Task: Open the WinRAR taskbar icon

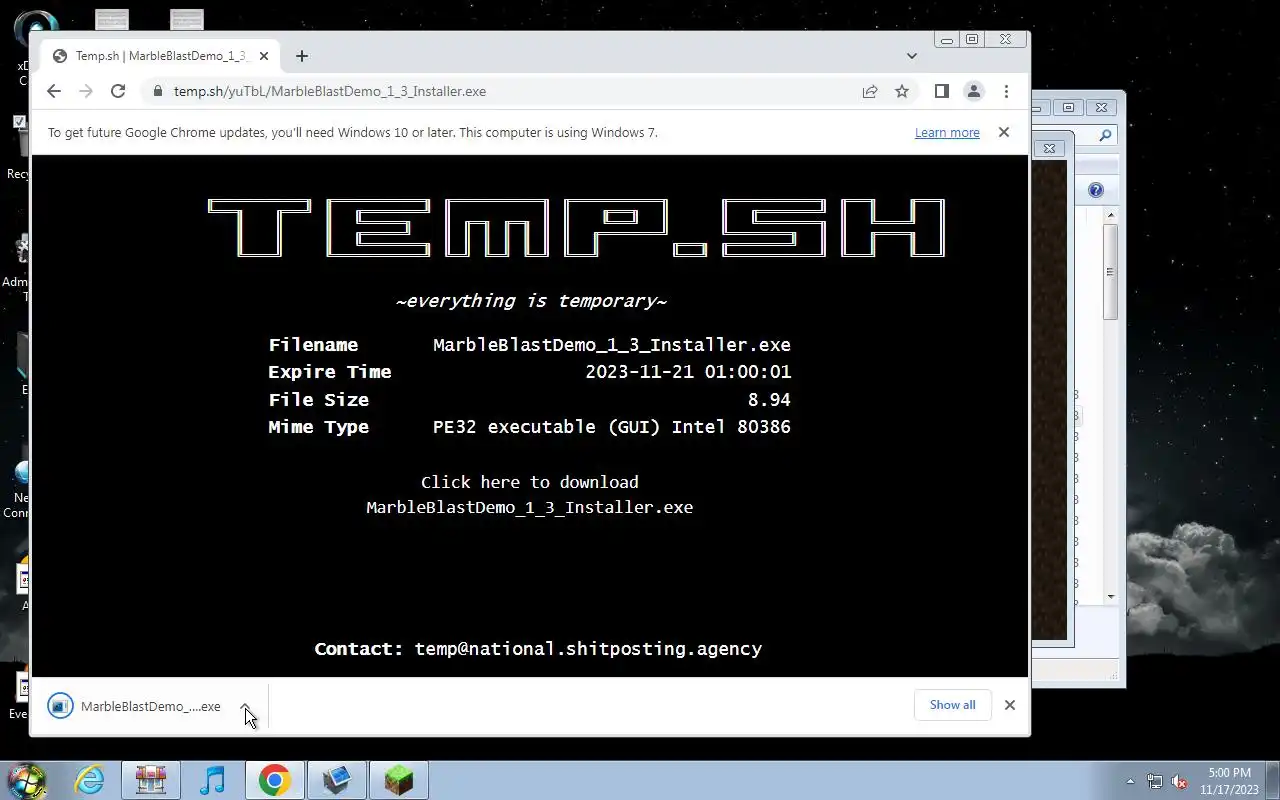Action: 151,780
